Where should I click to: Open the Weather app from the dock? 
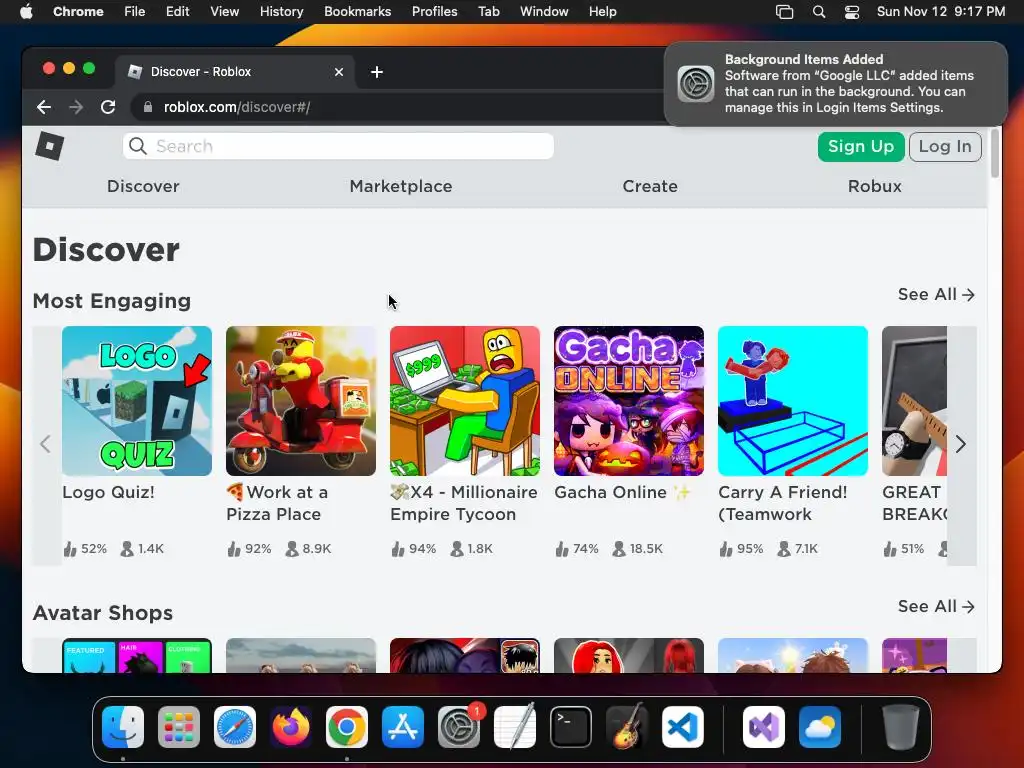[x=820, y=727]
